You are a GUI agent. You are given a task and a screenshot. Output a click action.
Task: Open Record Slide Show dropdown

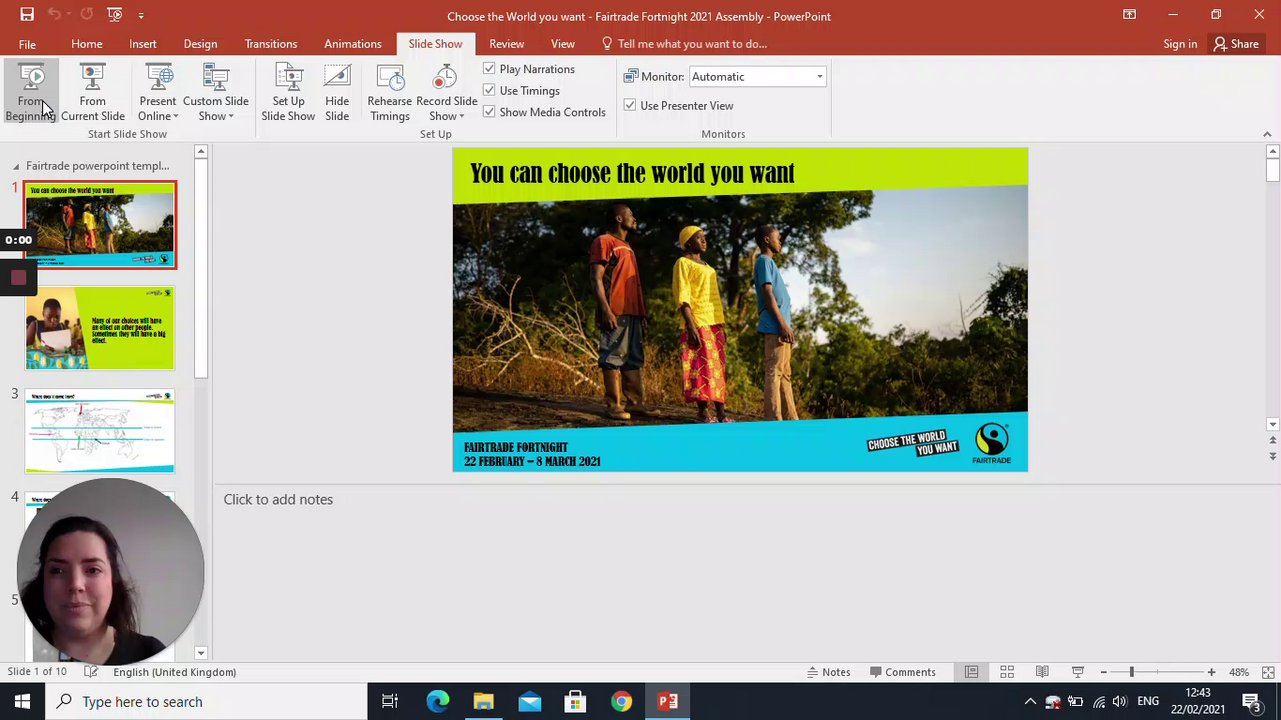pyautogui.click(x=446, y=93)
